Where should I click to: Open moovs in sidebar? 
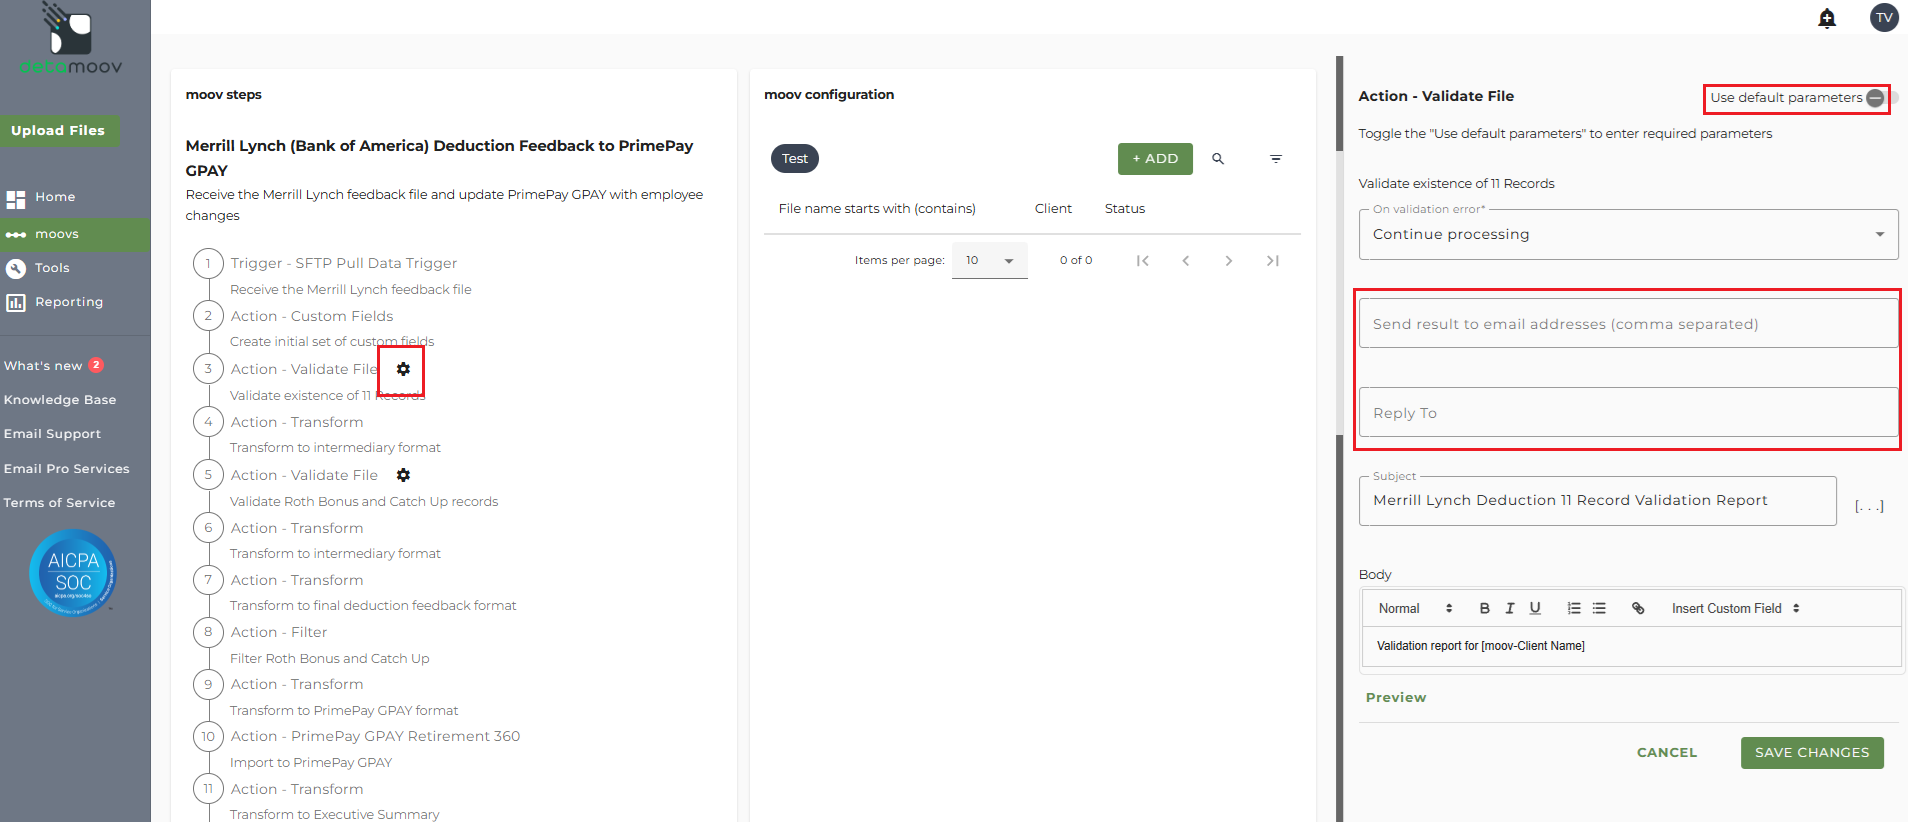click(75, 234)
